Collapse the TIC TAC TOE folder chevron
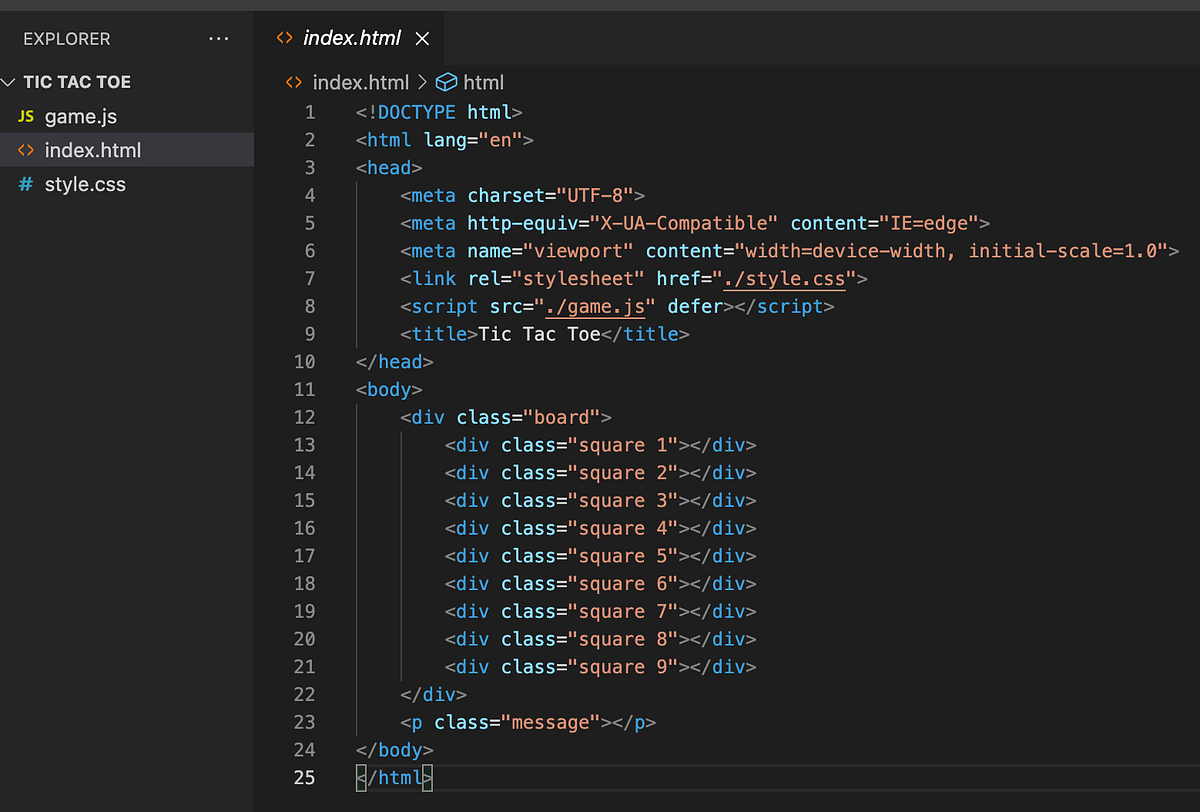This screenshot has height=812, width=1200. [x=9, y=81]
